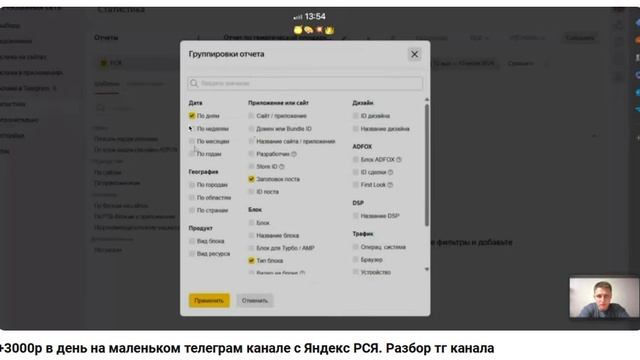Image resolution: width=640 pixels, height=360 pixels.
Task: Click the scroll-down arrow of the dialog list
Action: 427,269
